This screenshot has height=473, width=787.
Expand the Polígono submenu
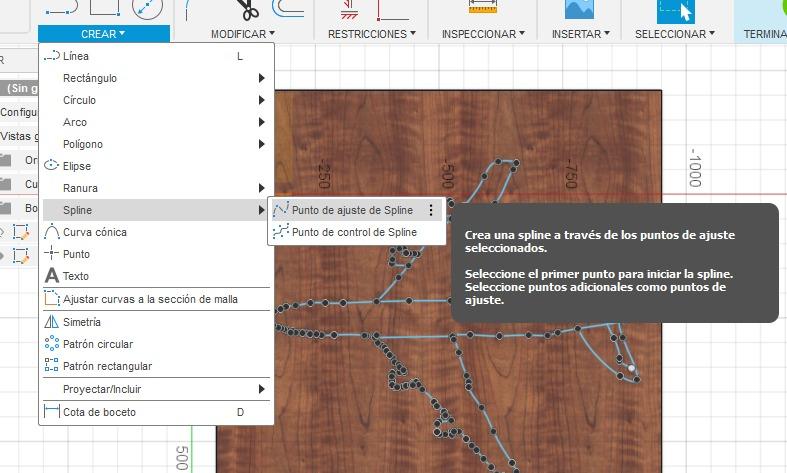click(156, 145)
